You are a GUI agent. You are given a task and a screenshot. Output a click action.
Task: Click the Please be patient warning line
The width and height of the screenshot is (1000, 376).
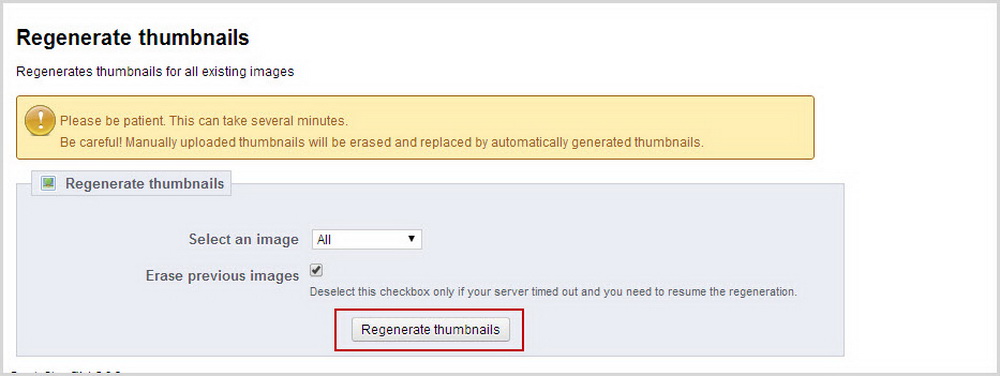(x=204, y=120)
